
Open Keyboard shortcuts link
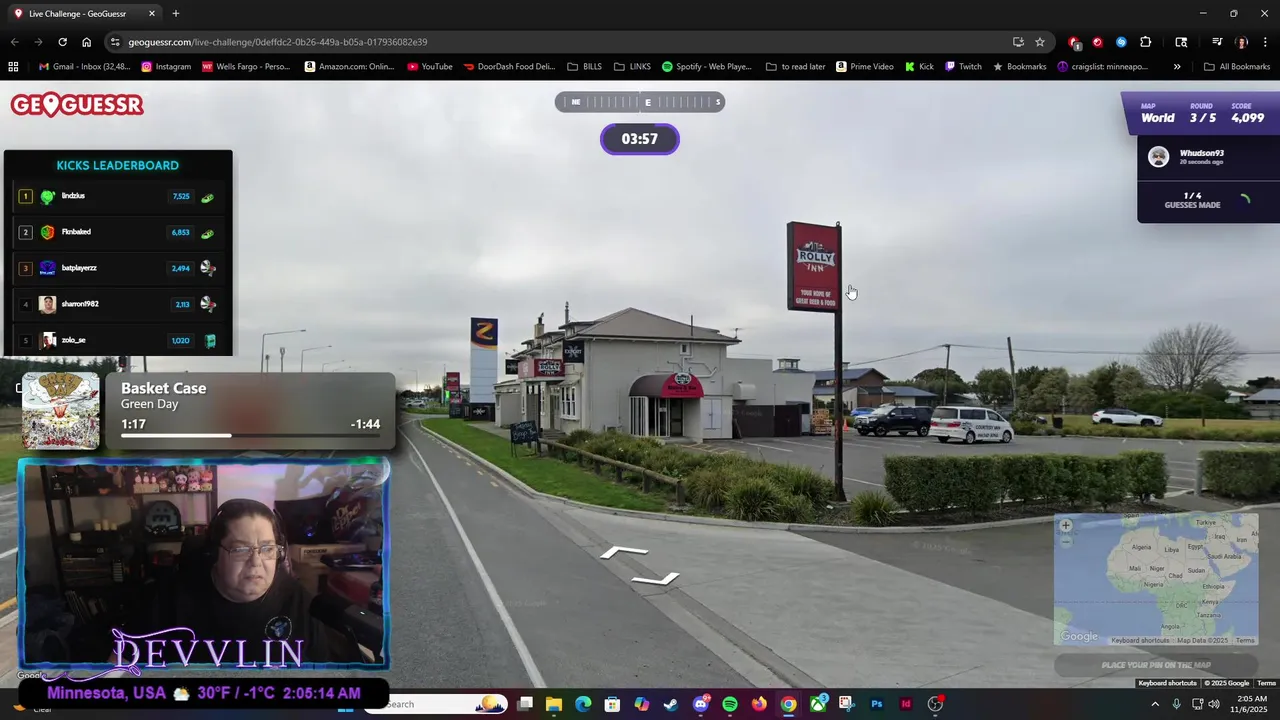coord(1167,683)
